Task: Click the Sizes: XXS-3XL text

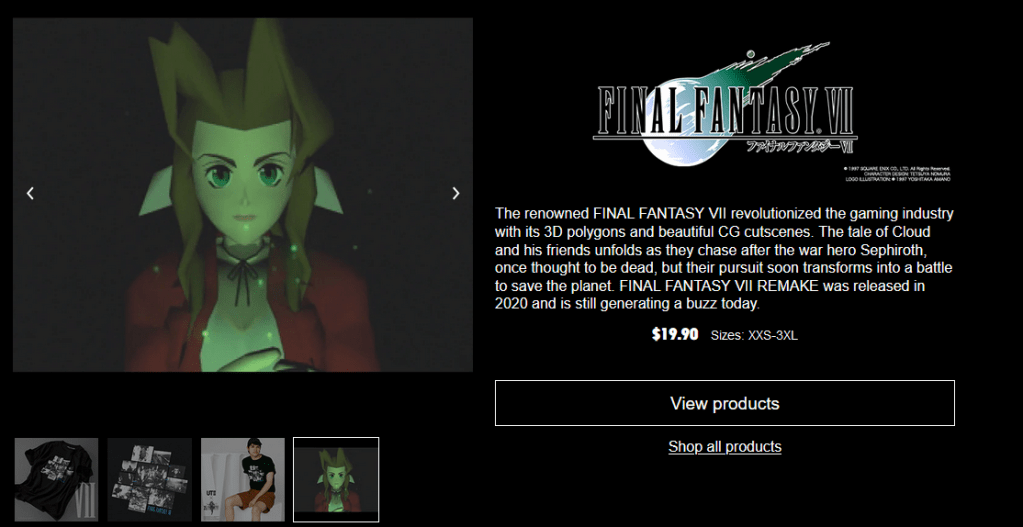Action: 754,337
